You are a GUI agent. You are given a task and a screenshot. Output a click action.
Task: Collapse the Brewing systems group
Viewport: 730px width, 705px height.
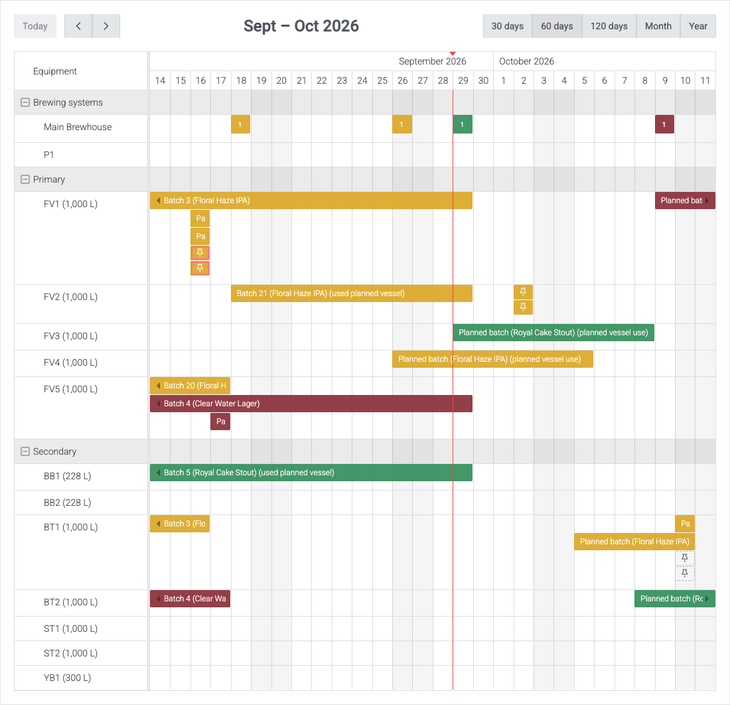click(x=25, y=102)
